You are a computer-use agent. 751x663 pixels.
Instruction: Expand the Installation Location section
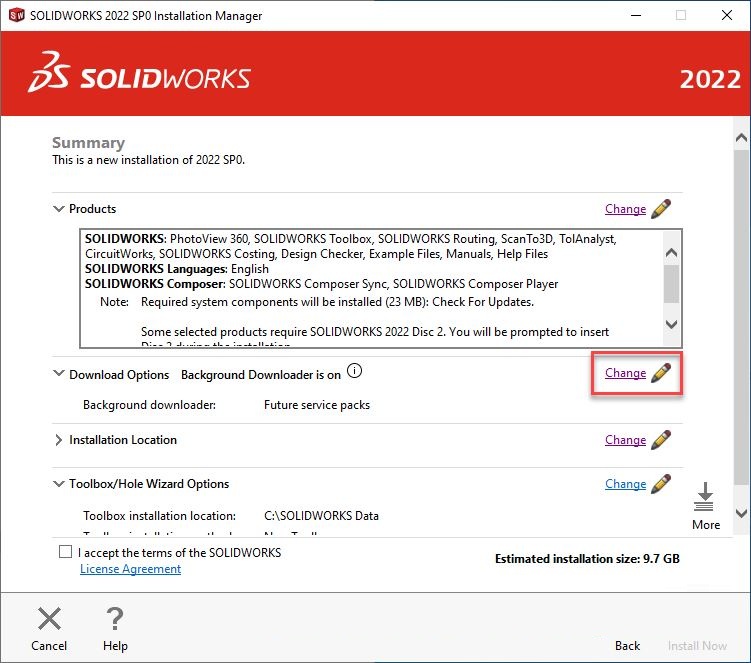(58, 440)
